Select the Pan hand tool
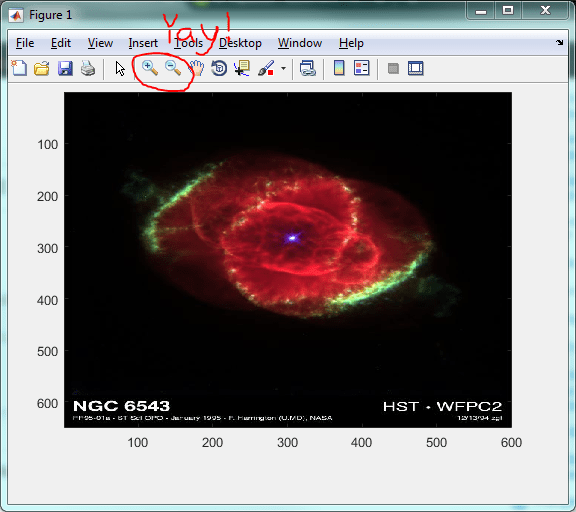The image size is (576, 512). point(197,68)
